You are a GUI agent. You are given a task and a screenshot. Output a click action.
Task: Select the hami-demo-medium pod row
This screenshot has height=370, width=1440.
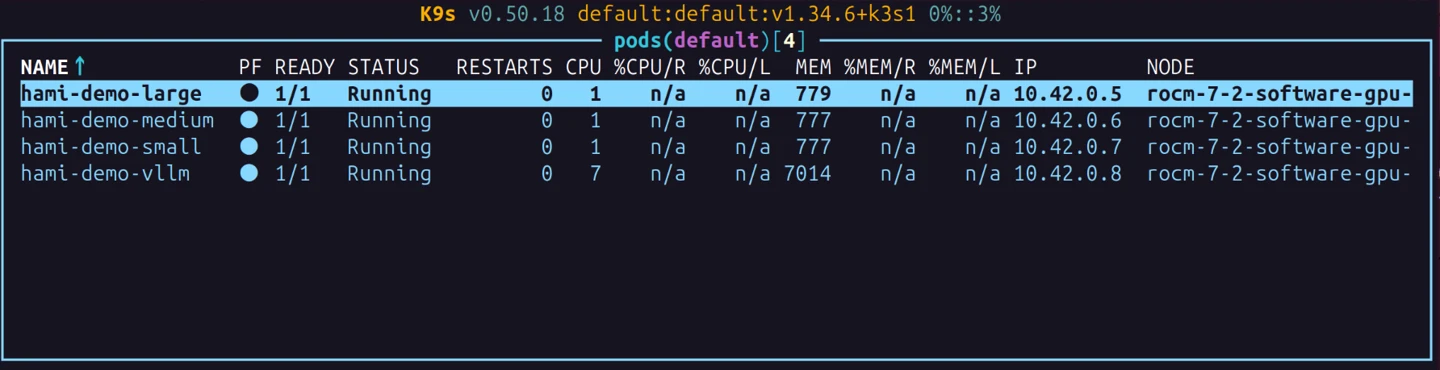click(716, 120)
